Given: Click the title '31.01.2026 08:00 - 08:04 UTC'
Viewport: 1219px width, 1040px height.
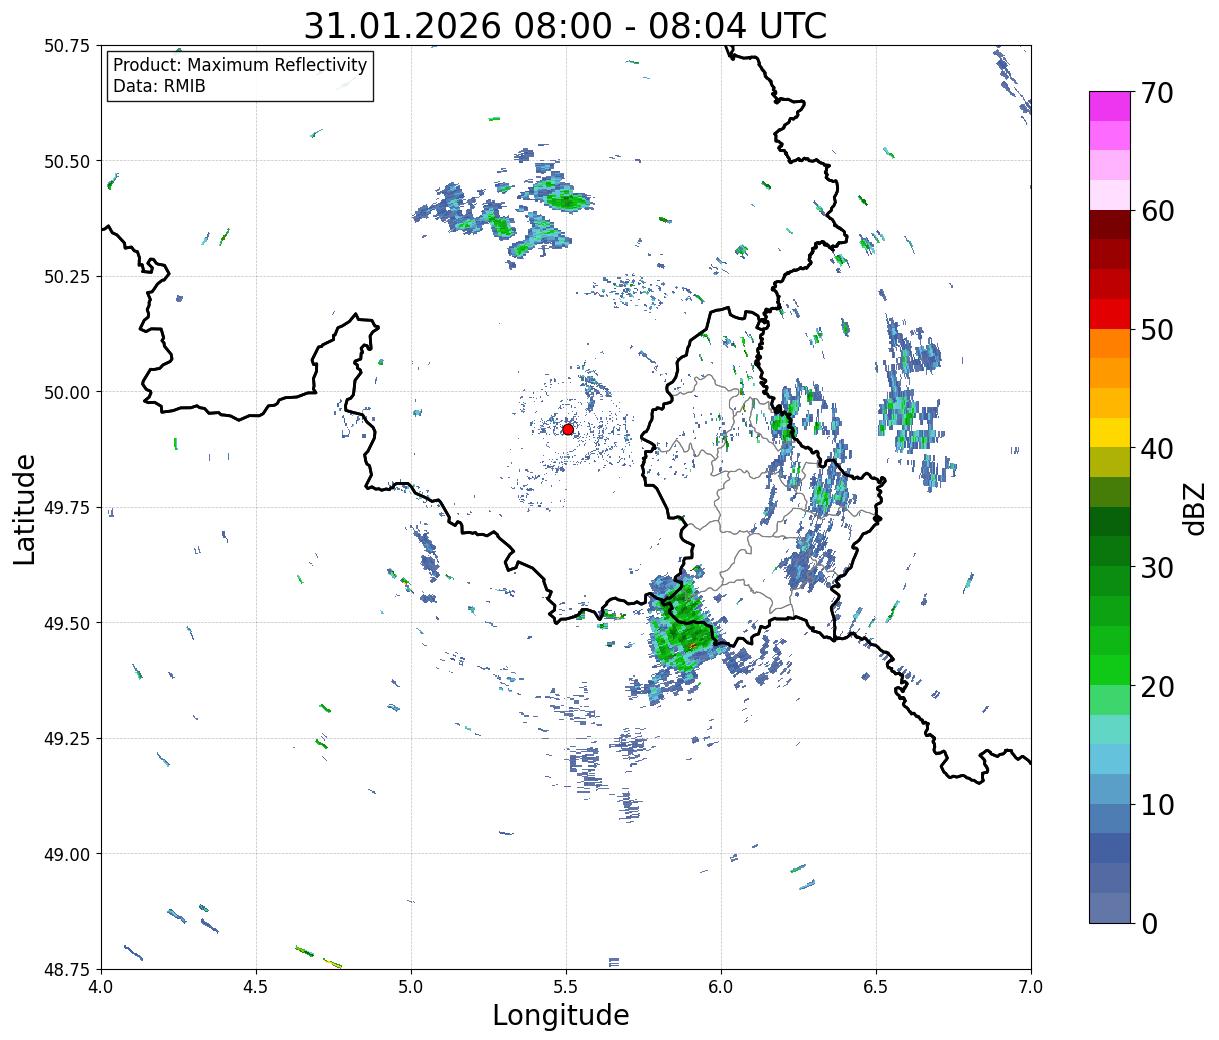Looking at the screenshot, I should coord(565,26).
